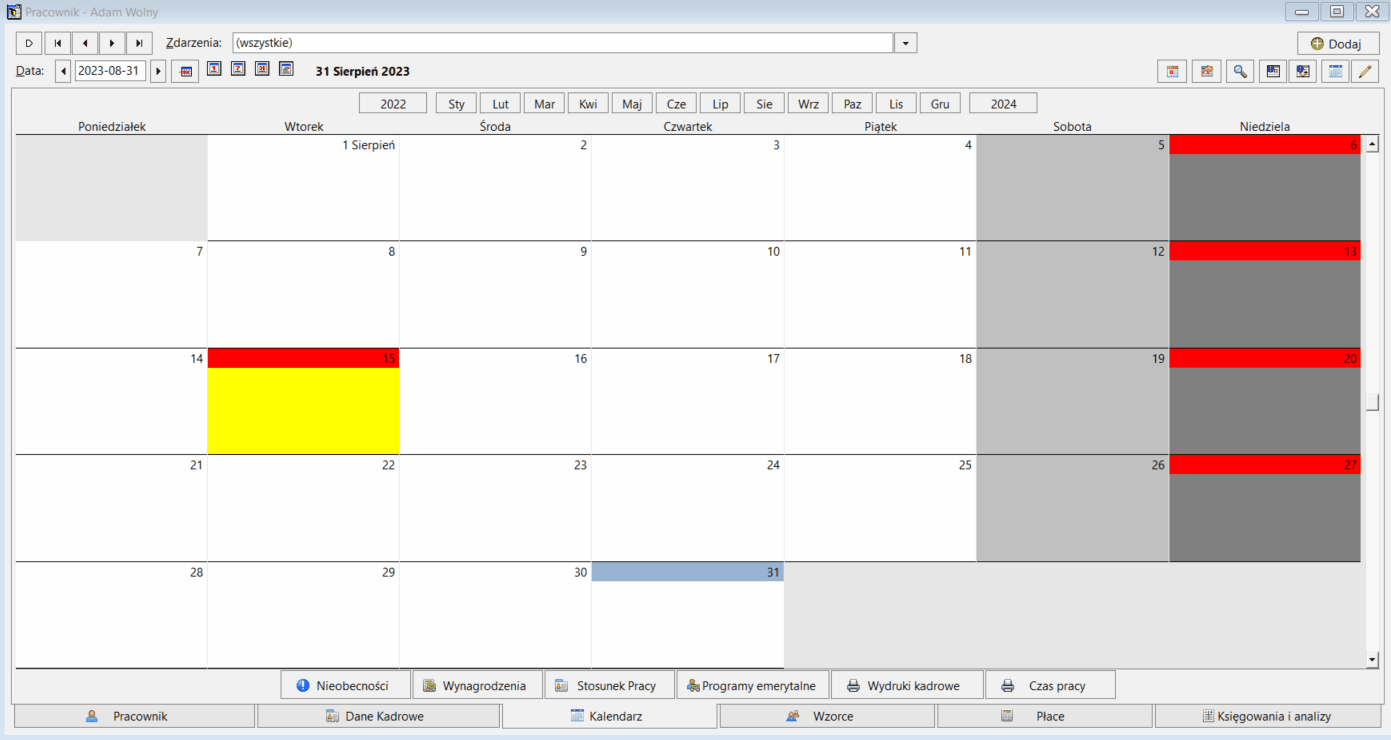Switch to the Płace tab

tap(1045, 716)
